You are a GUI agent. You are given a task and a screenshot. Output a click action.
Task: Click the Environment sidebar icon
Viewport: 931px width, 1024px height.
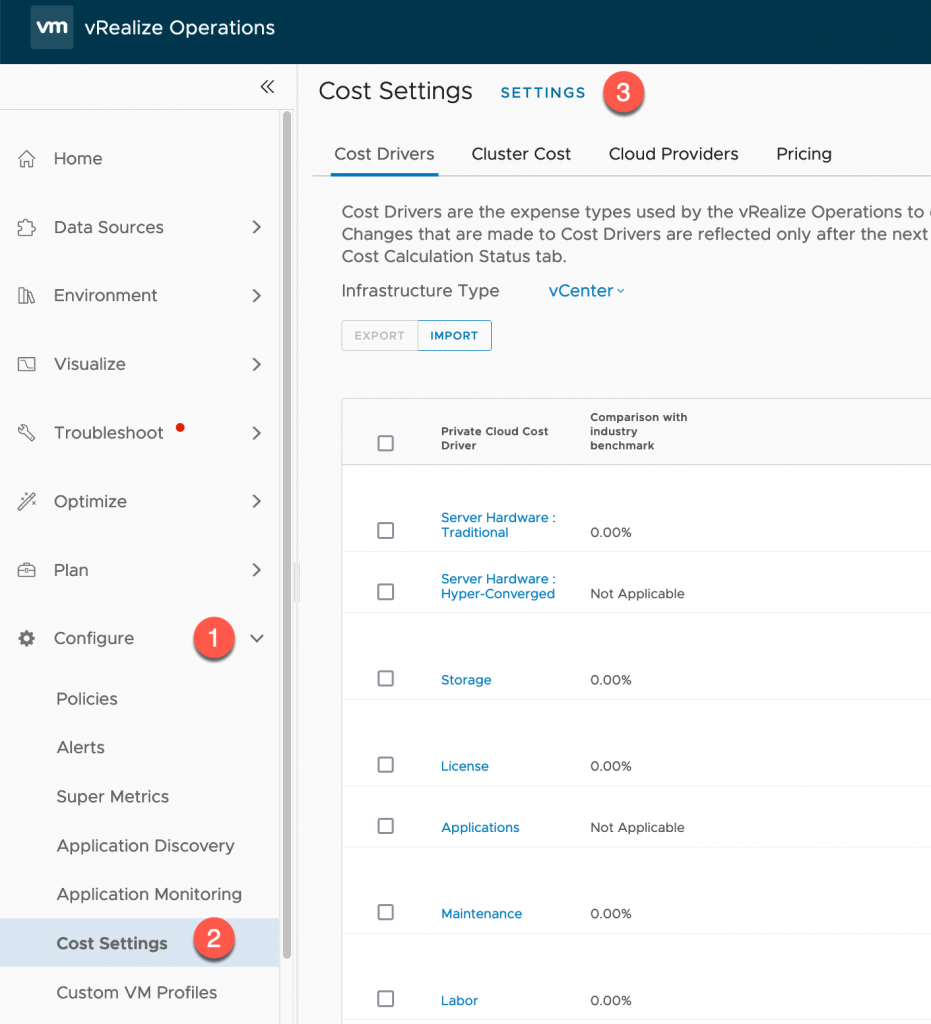pos(27,295)
